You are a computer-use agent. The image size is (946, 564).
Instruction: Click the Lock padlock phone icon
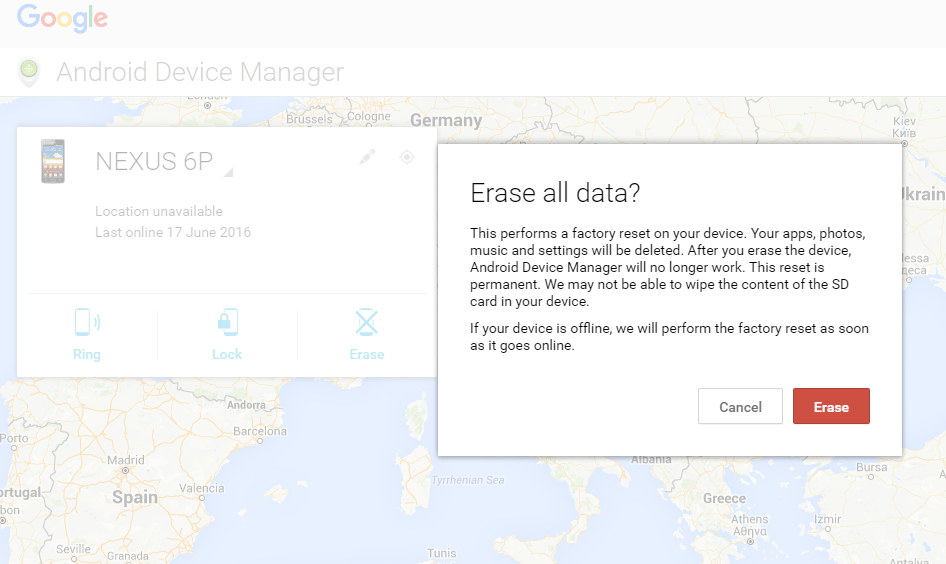click(x=227, y=323)
